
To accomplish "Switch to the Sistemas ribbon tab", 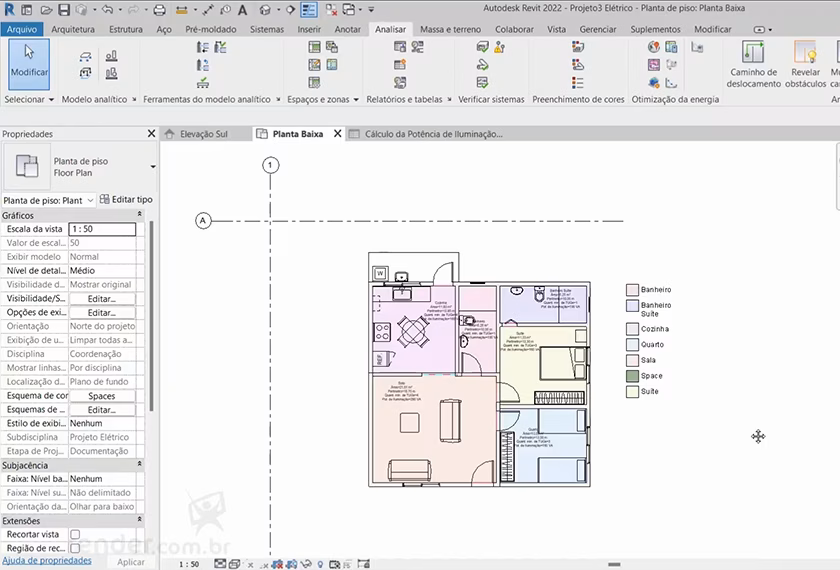I will point(267,29).
